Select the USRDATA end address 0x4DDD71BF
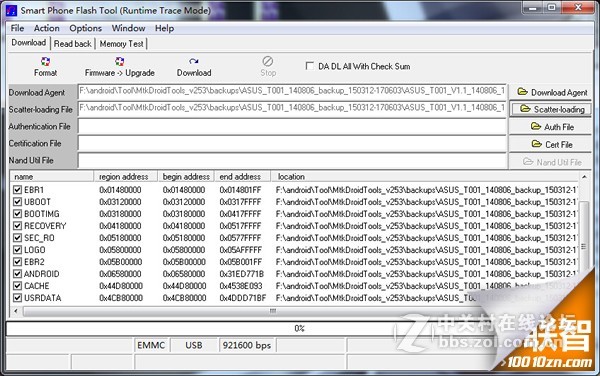600x376 pixels. [243, 298]
